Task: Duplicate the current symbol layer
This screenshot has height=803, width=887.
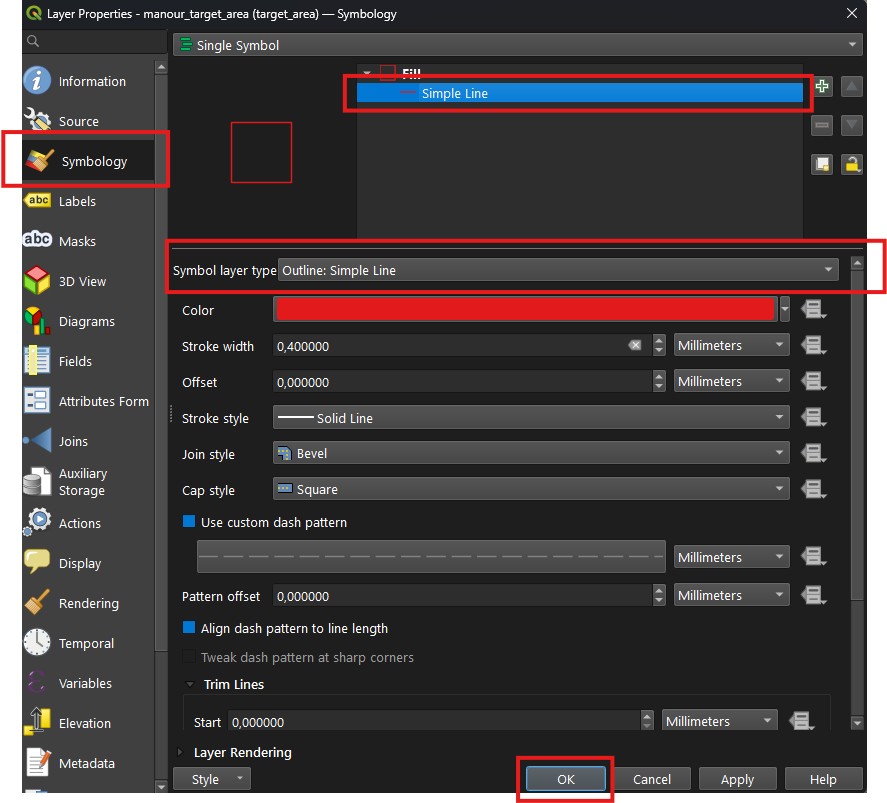Action: coord(821,164)
